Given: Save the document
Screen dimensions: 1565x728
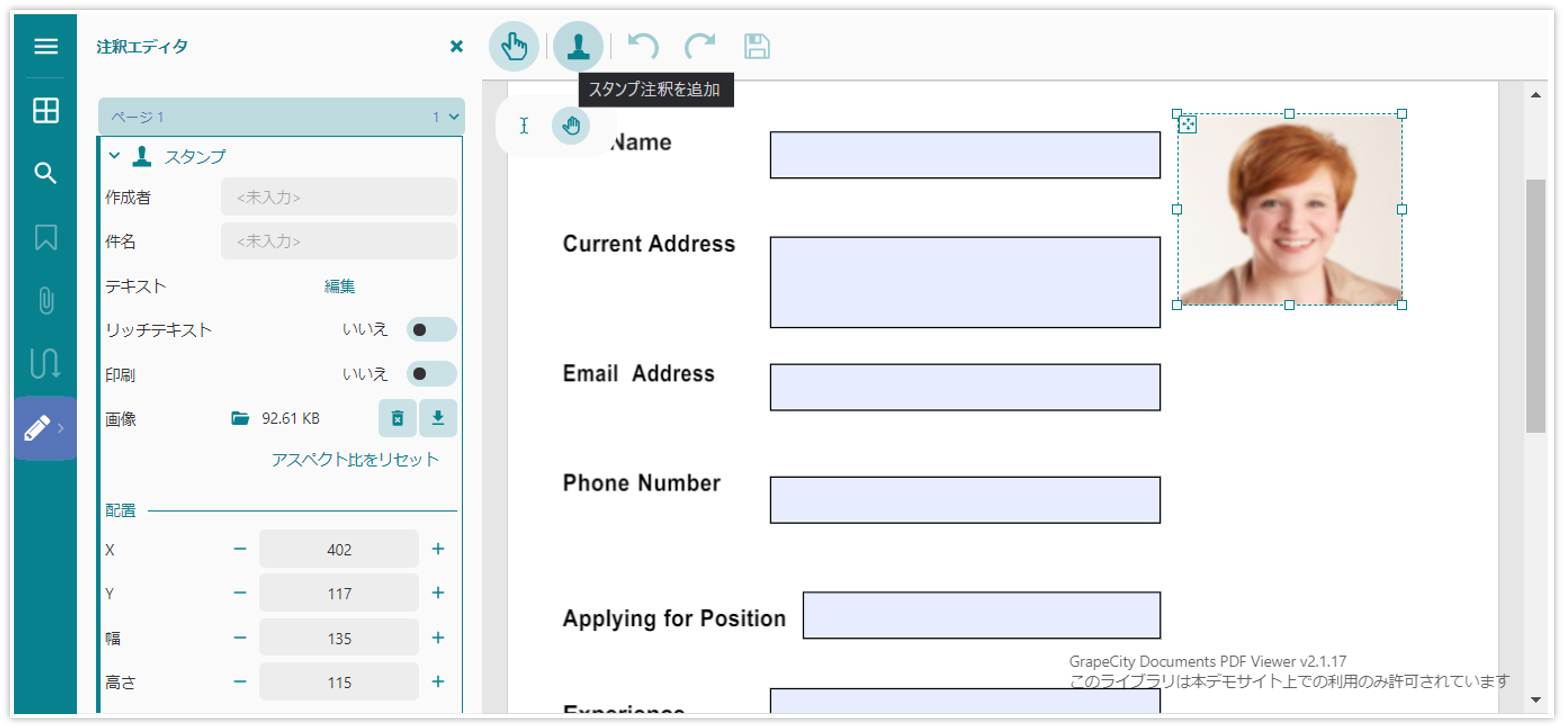Looking at the screenshot, I should coord(757,46).
